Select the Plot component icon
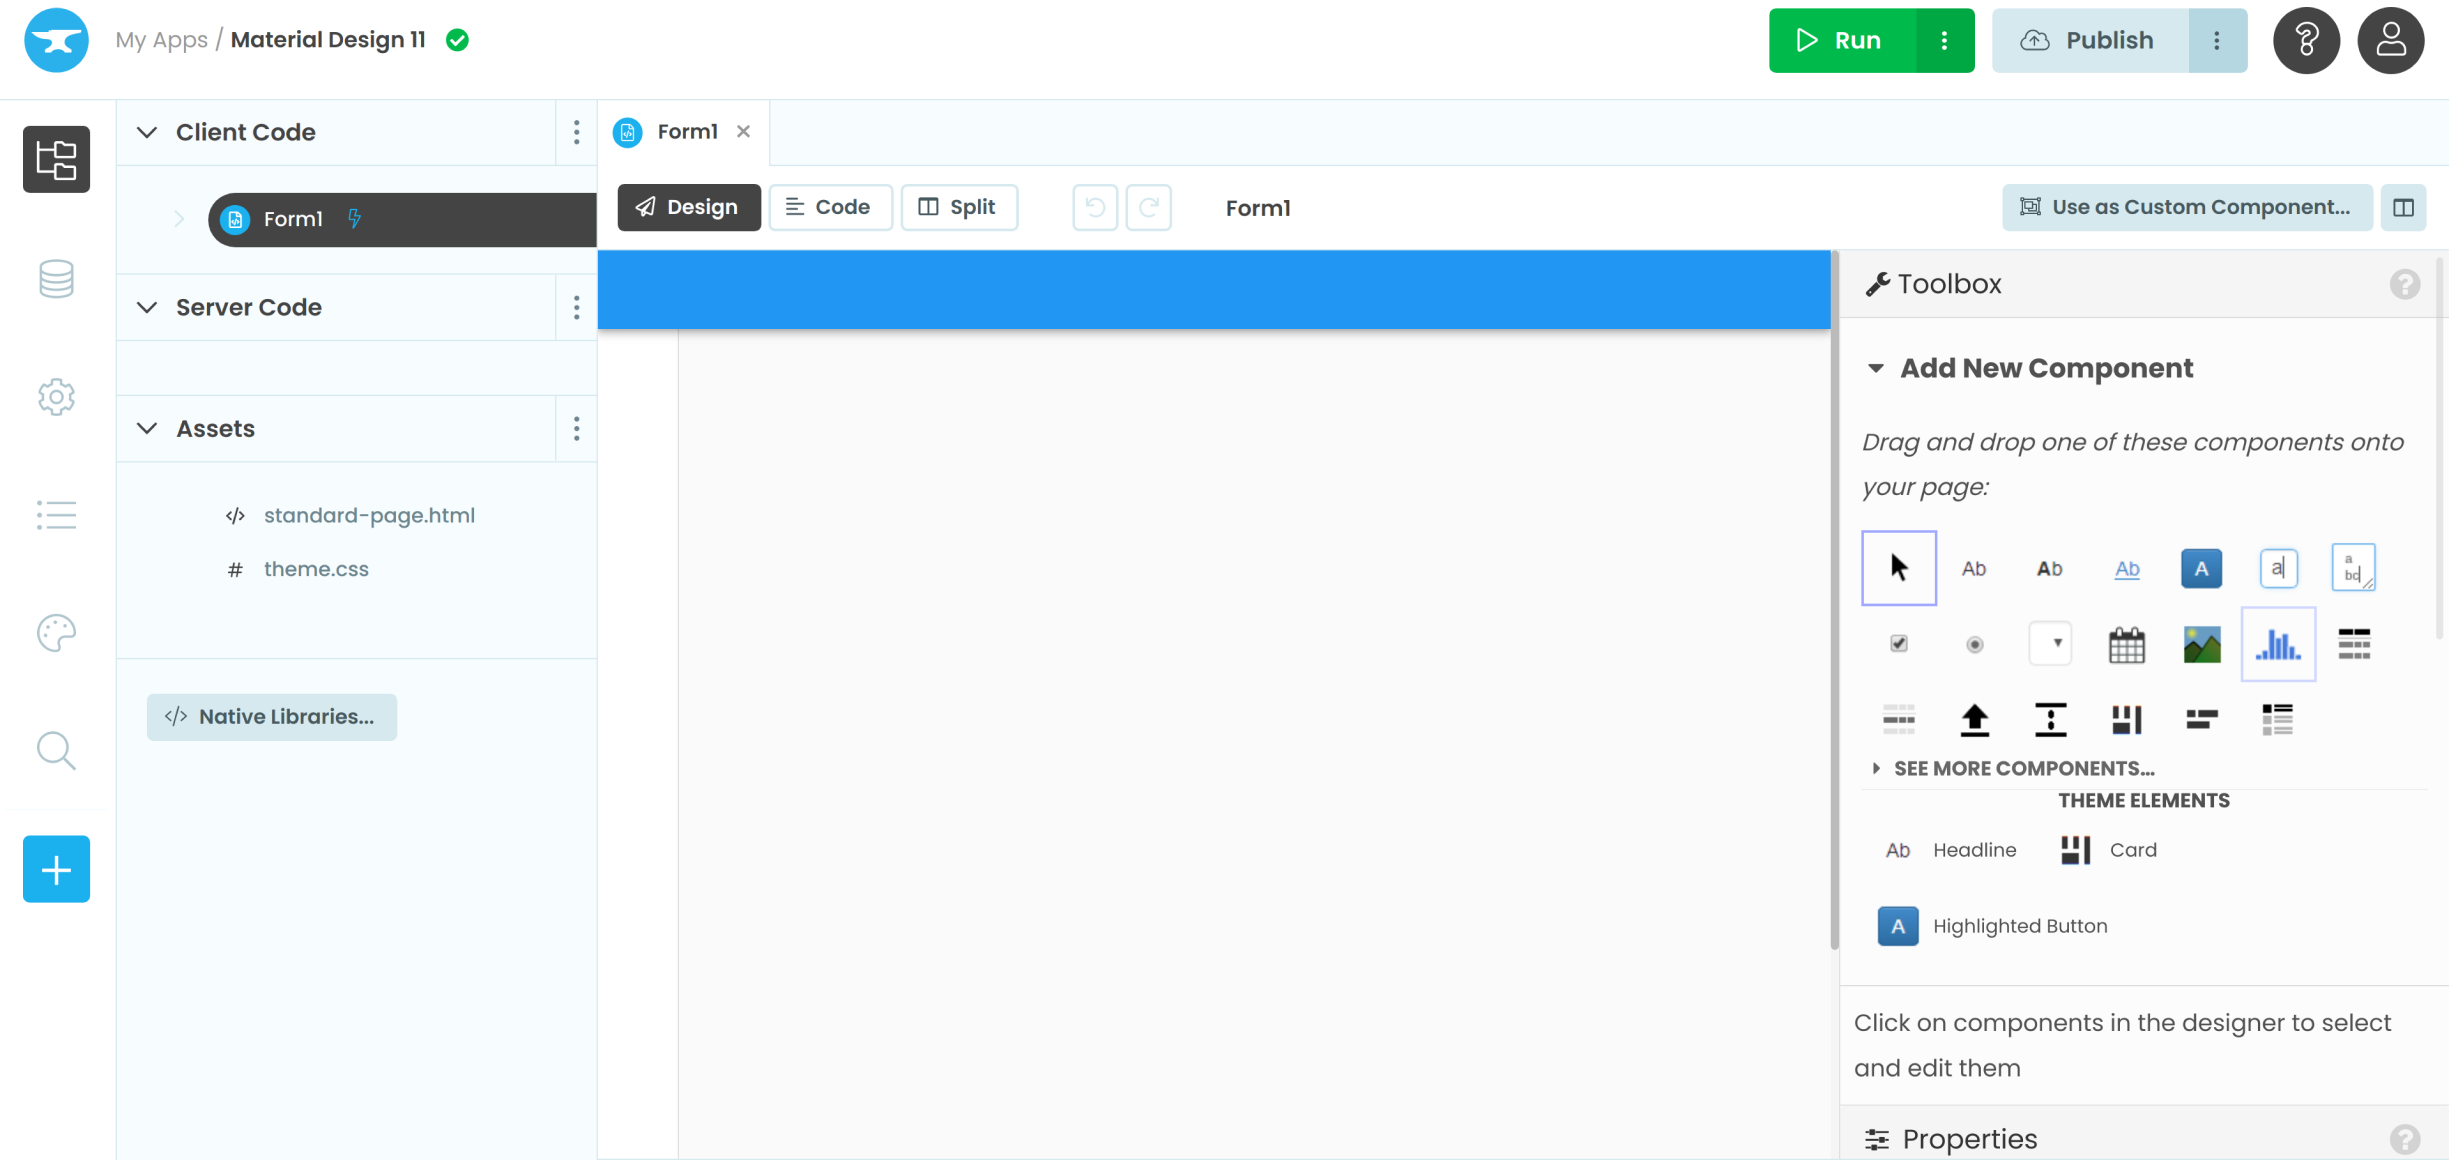 (2278, 644)
